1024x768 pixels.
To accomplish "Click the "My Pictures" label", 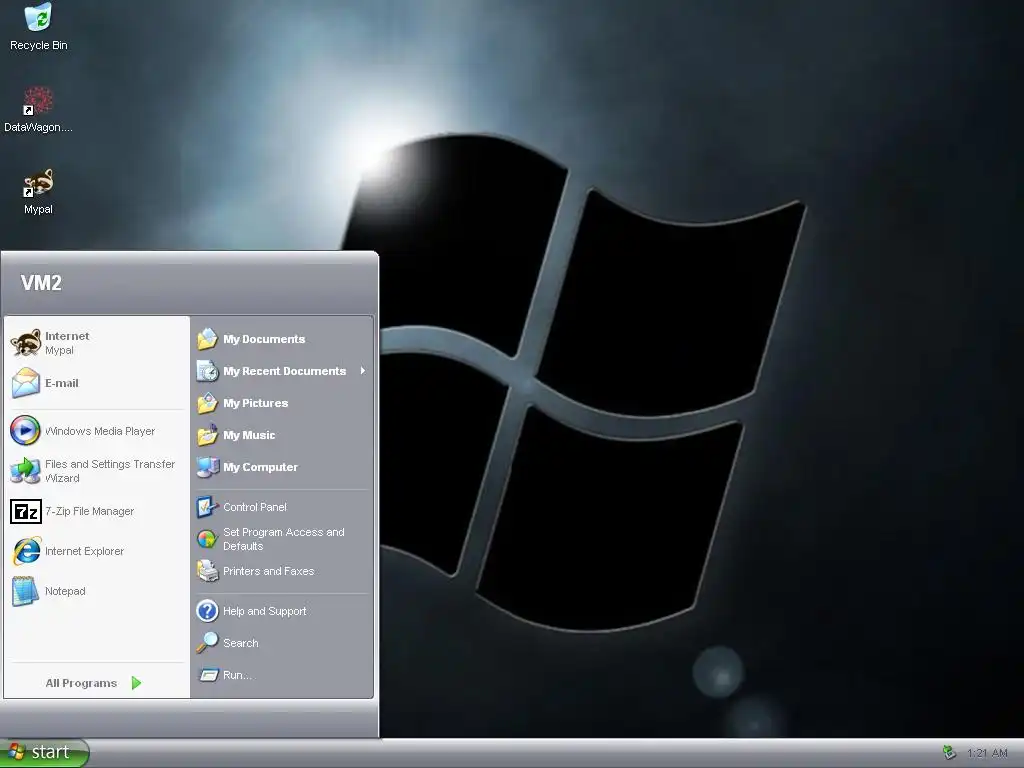I will click(255, 403).
